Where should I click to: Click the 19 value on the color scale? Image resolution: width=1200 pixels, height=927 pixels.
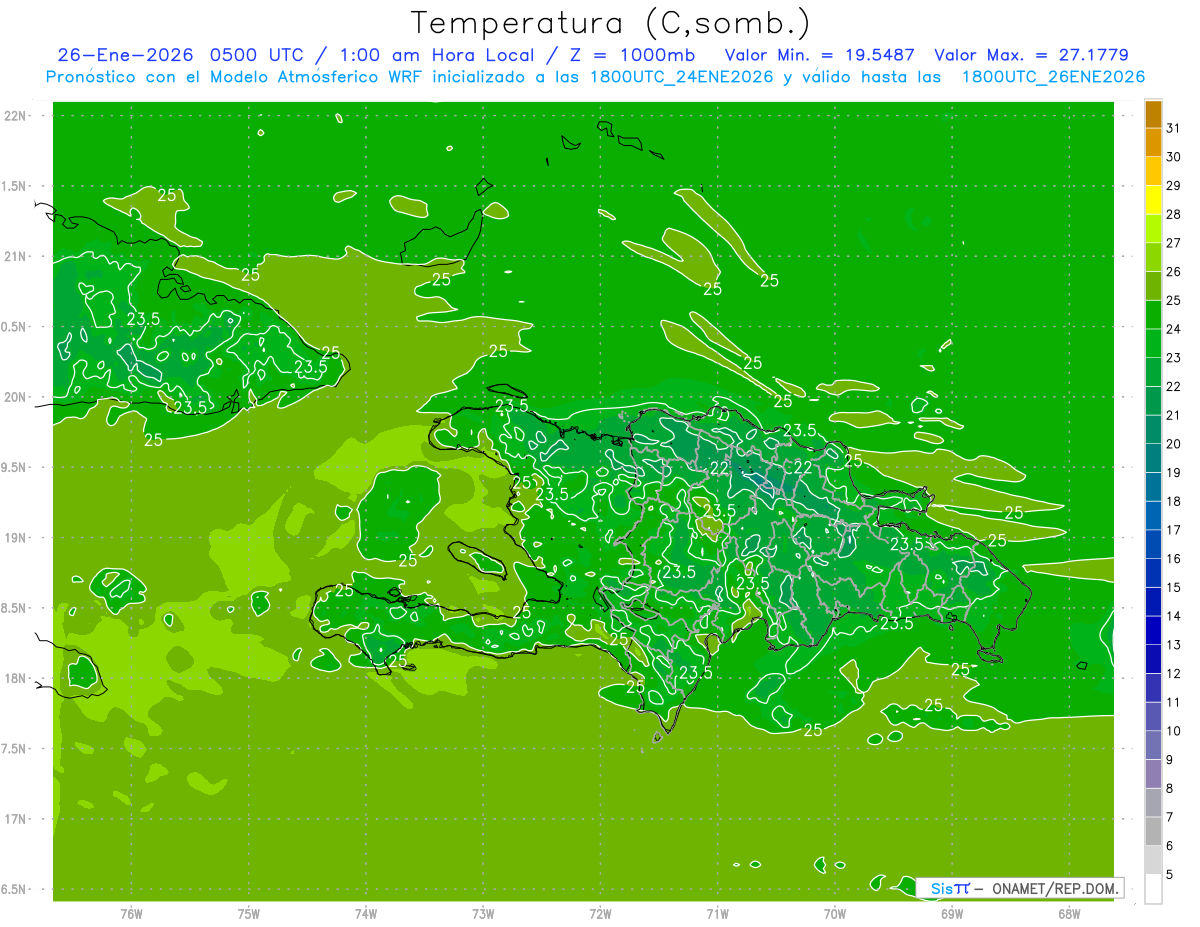(x=1173, y=473)
